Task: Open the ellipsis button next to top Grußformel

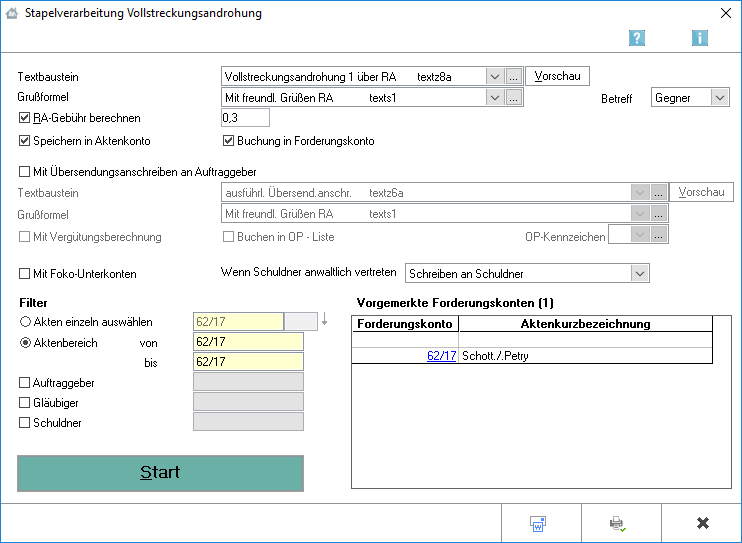Action: coord(513,98)
